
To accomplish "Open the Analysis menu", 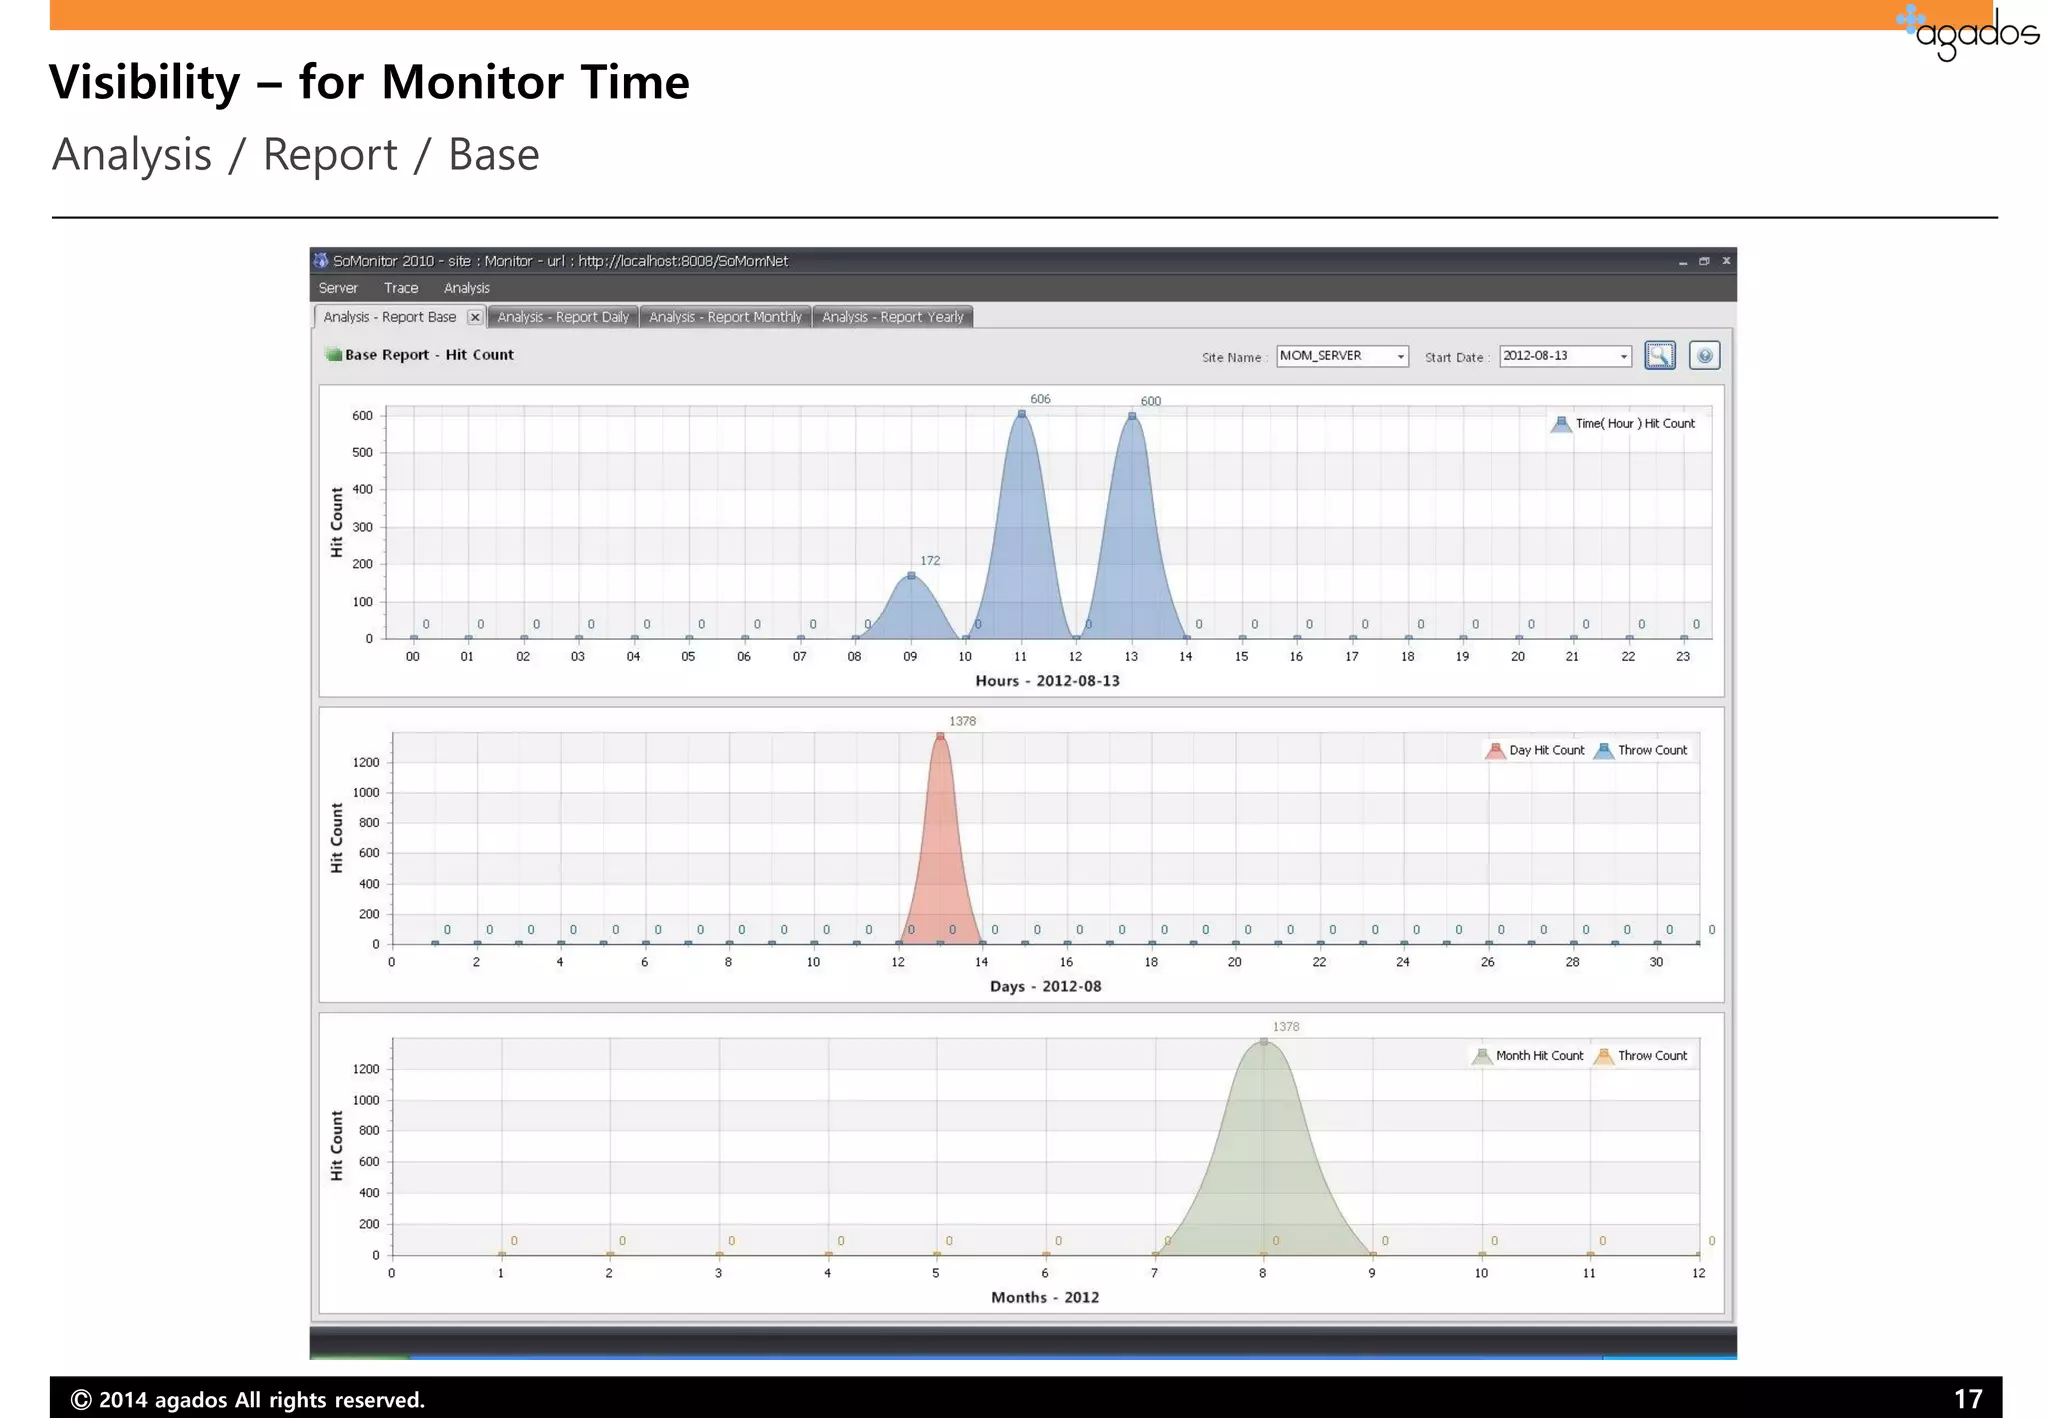I will coord(466,288).
